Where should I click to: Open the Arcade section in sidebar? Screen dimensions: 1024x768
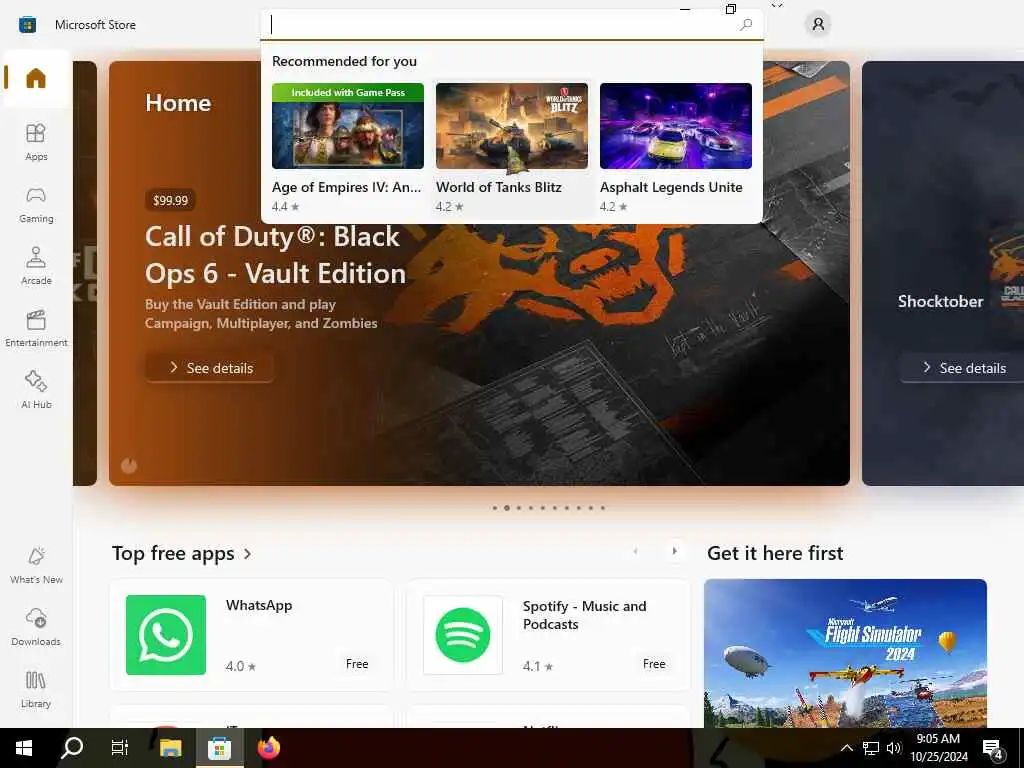coord(36,266)
